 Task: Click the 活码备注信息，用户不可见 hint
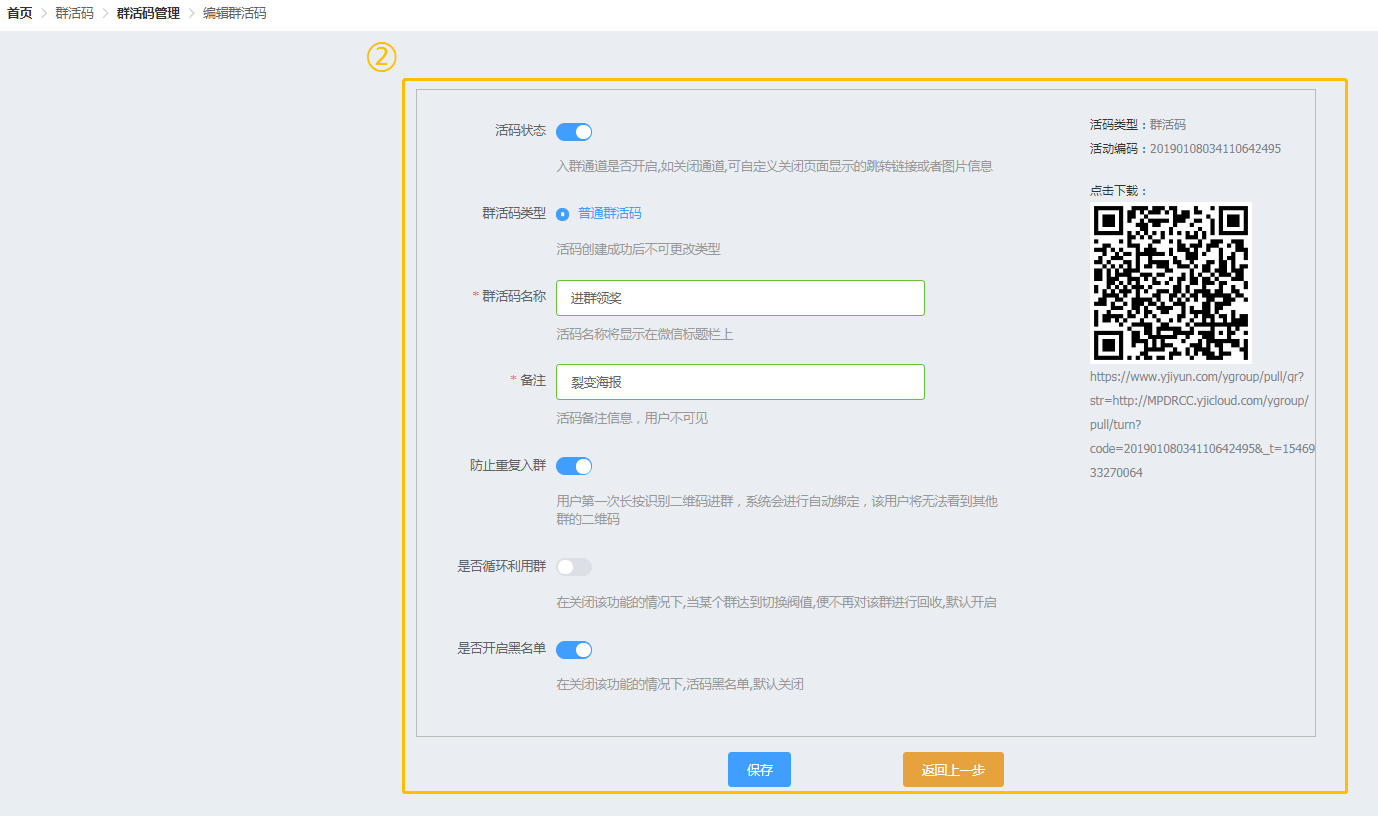point(632,418)
